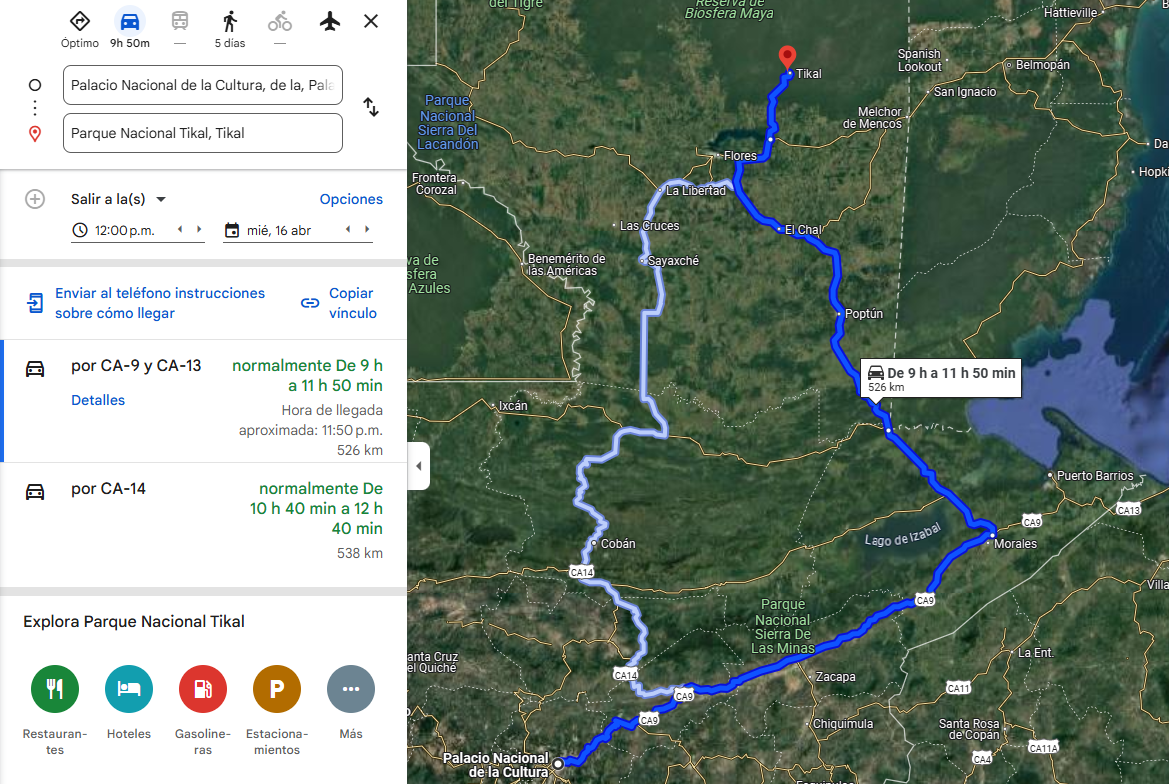1169x784 pixels.
Task: Open the Salir a la(s) dropdown
Action: pyautogui.click(x=118, y=199)
